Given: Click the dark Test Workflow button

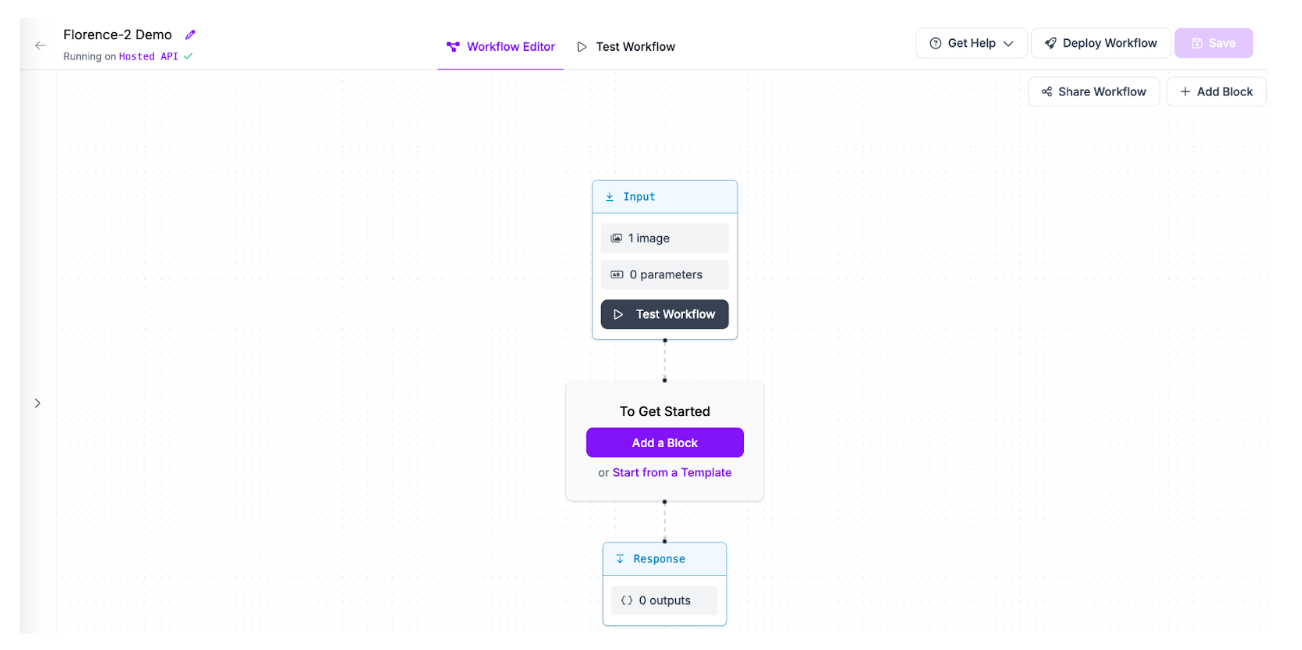Looking at the screenshot, I should (665, 314).
